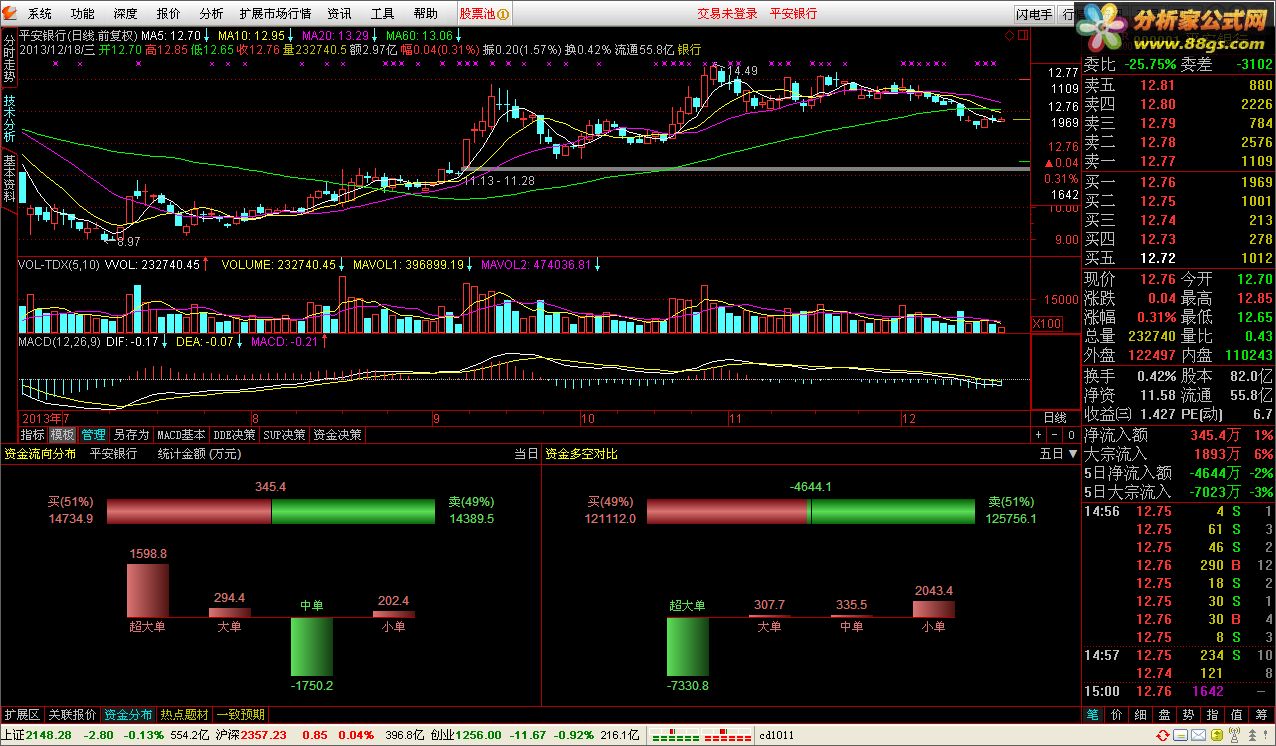Click the mail envelope status icon
Image resolution: width=1276 pixels, height=746 pixels.
point(1200,736)
